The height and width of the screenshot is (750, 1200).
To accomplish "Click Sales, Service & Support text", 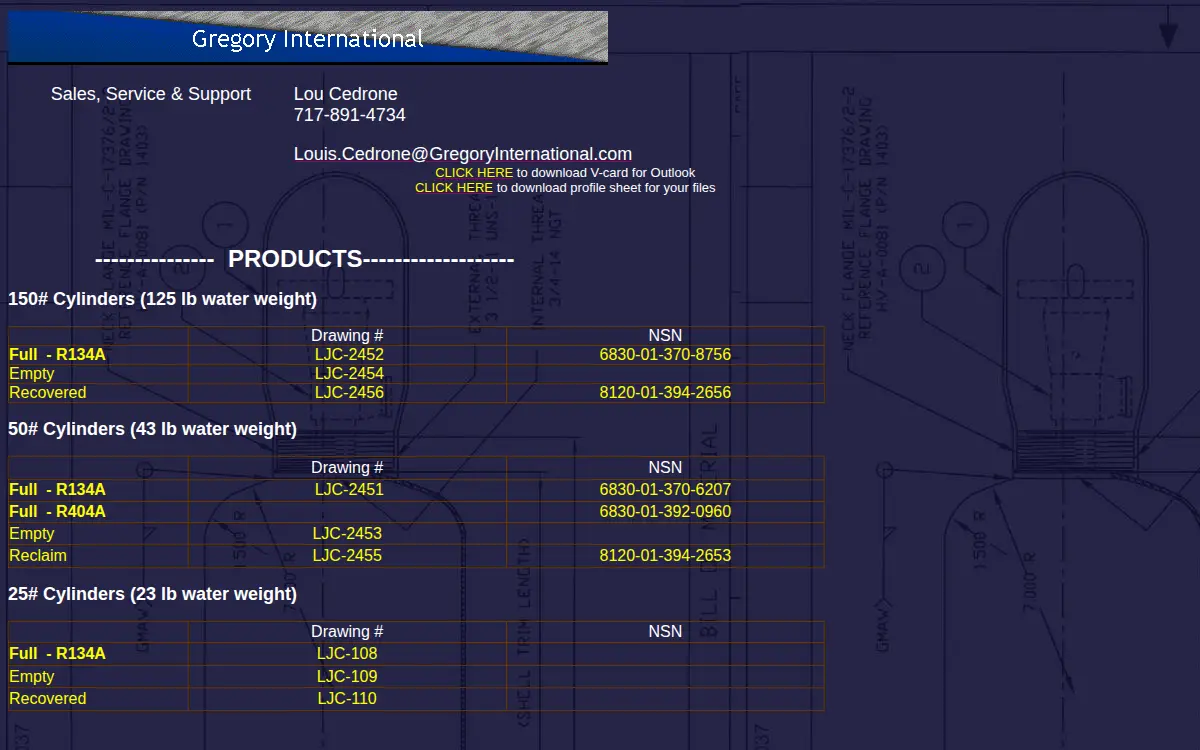I will point(151,94).
